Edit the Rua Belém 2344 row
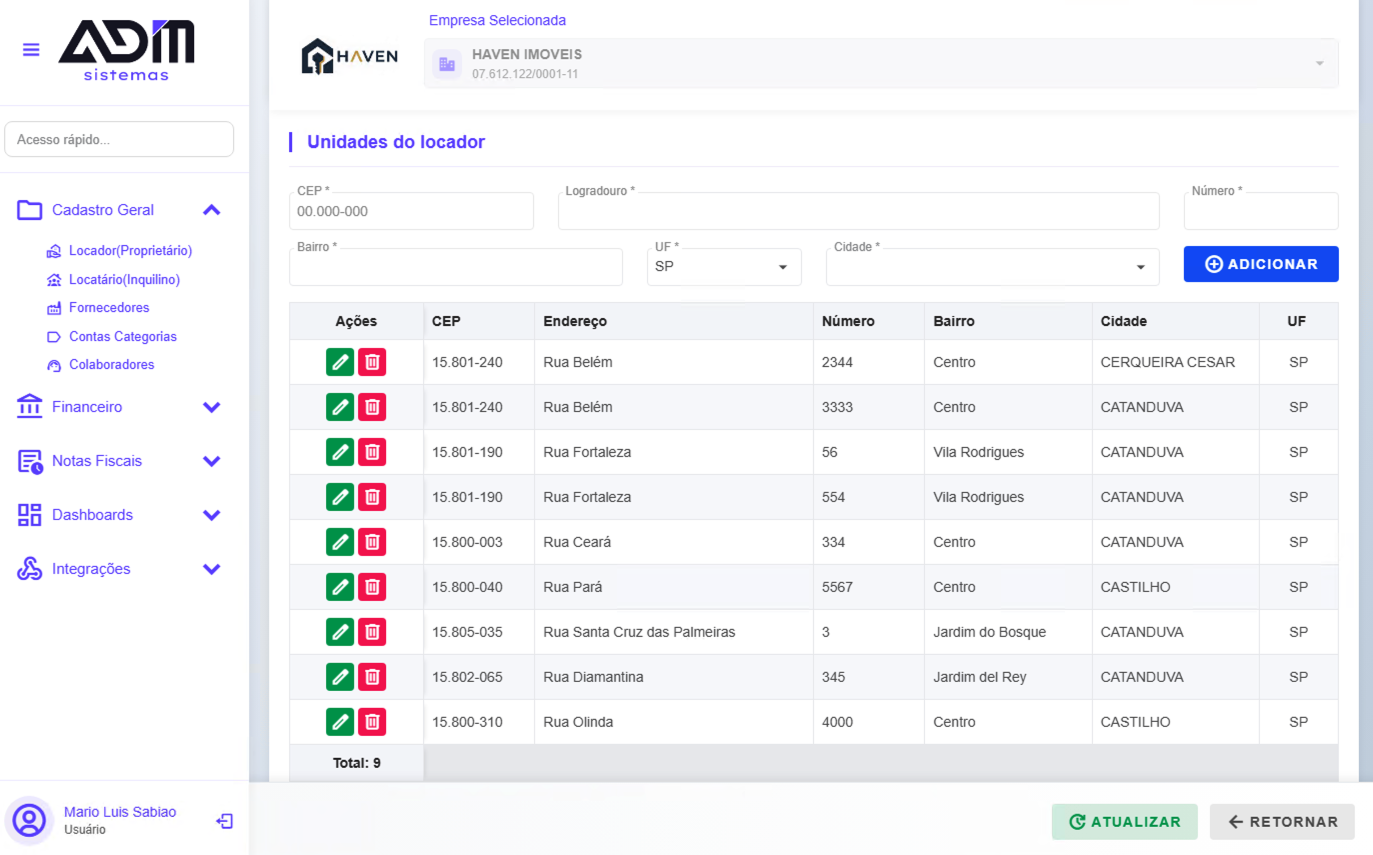1373x855 pixels. 340,362
